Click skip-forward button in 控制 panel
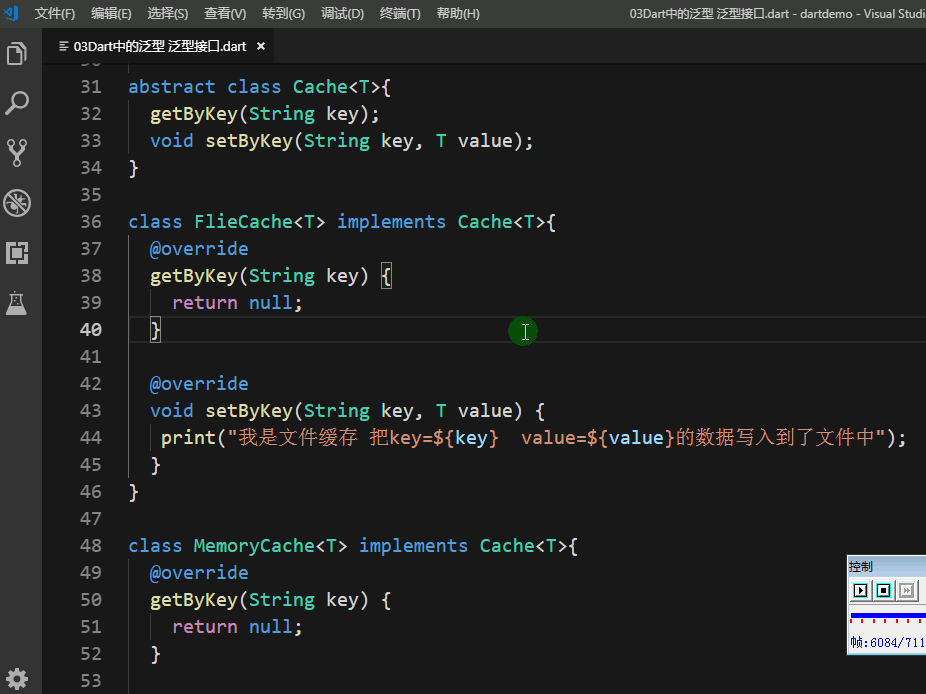Screen dimensions: 926x694 pos(907,590)
